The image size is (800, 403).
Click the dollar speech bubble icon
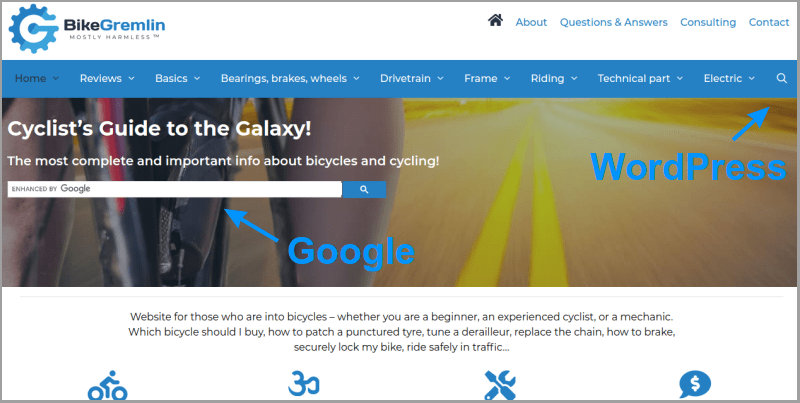(695, 385)
